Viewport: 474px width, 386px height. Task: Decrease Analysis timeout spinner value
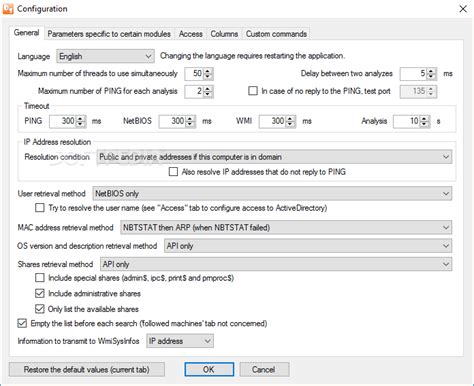[424, 124]
